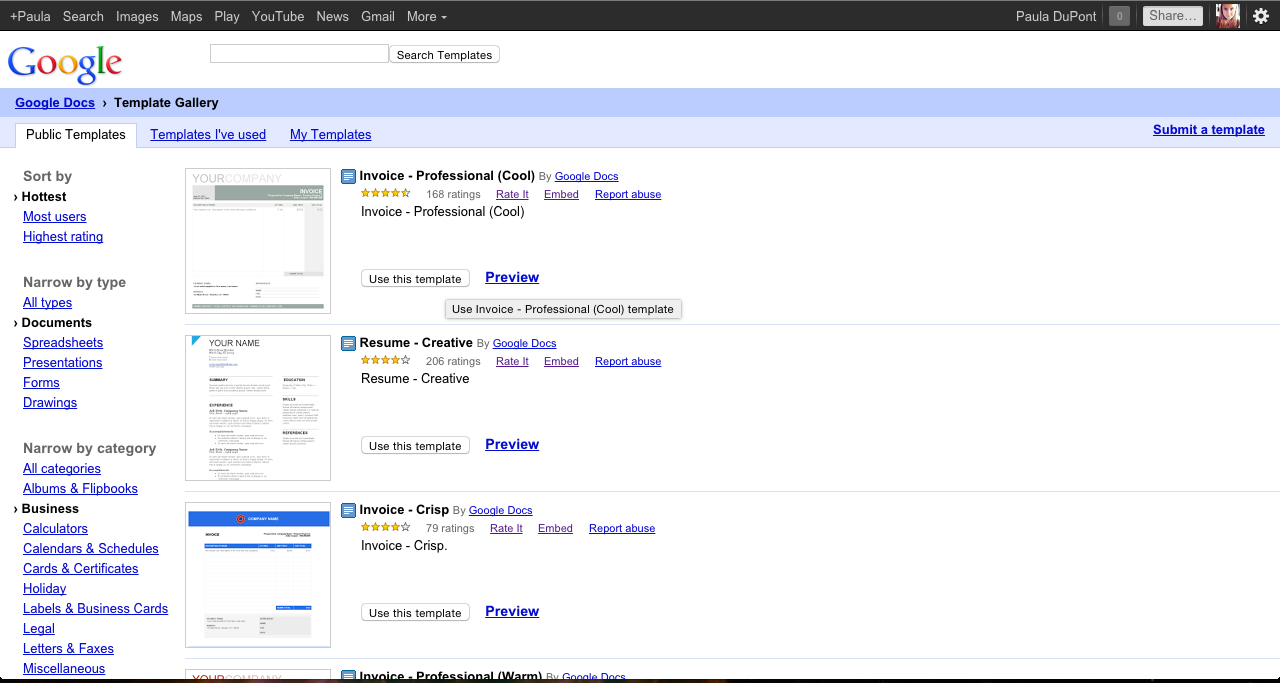Follow the Google Docs breadcrumb link
The height and width of the screenshot is (683, 1280).
point(55,102)
